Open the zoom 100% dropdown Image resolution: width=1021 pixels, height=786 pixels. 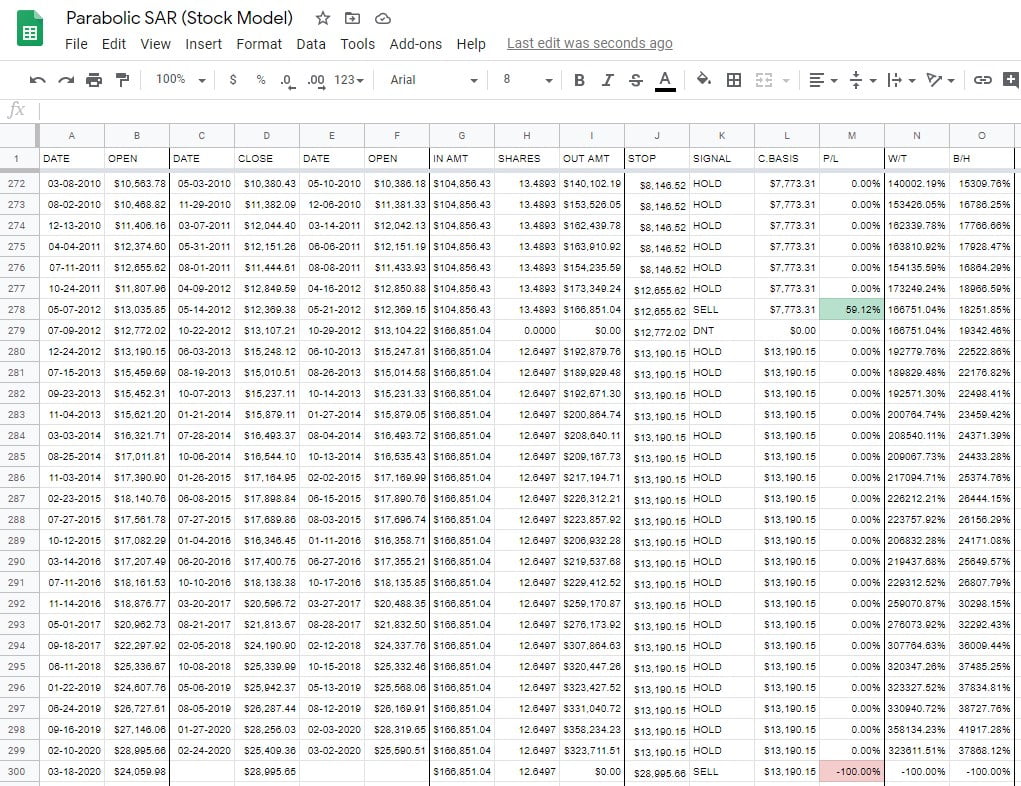180,80
